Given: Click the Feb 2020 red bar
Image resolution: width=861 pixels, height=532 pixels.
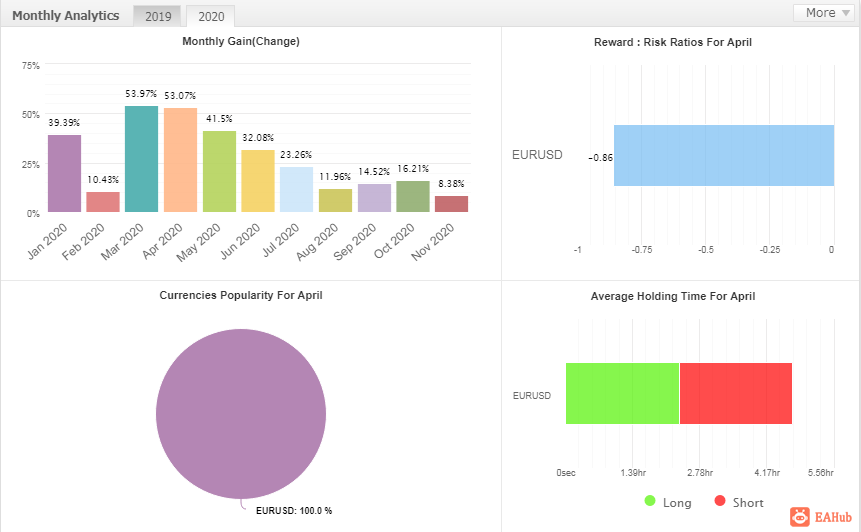Looking at the screenshot, I should click(103, 202).
